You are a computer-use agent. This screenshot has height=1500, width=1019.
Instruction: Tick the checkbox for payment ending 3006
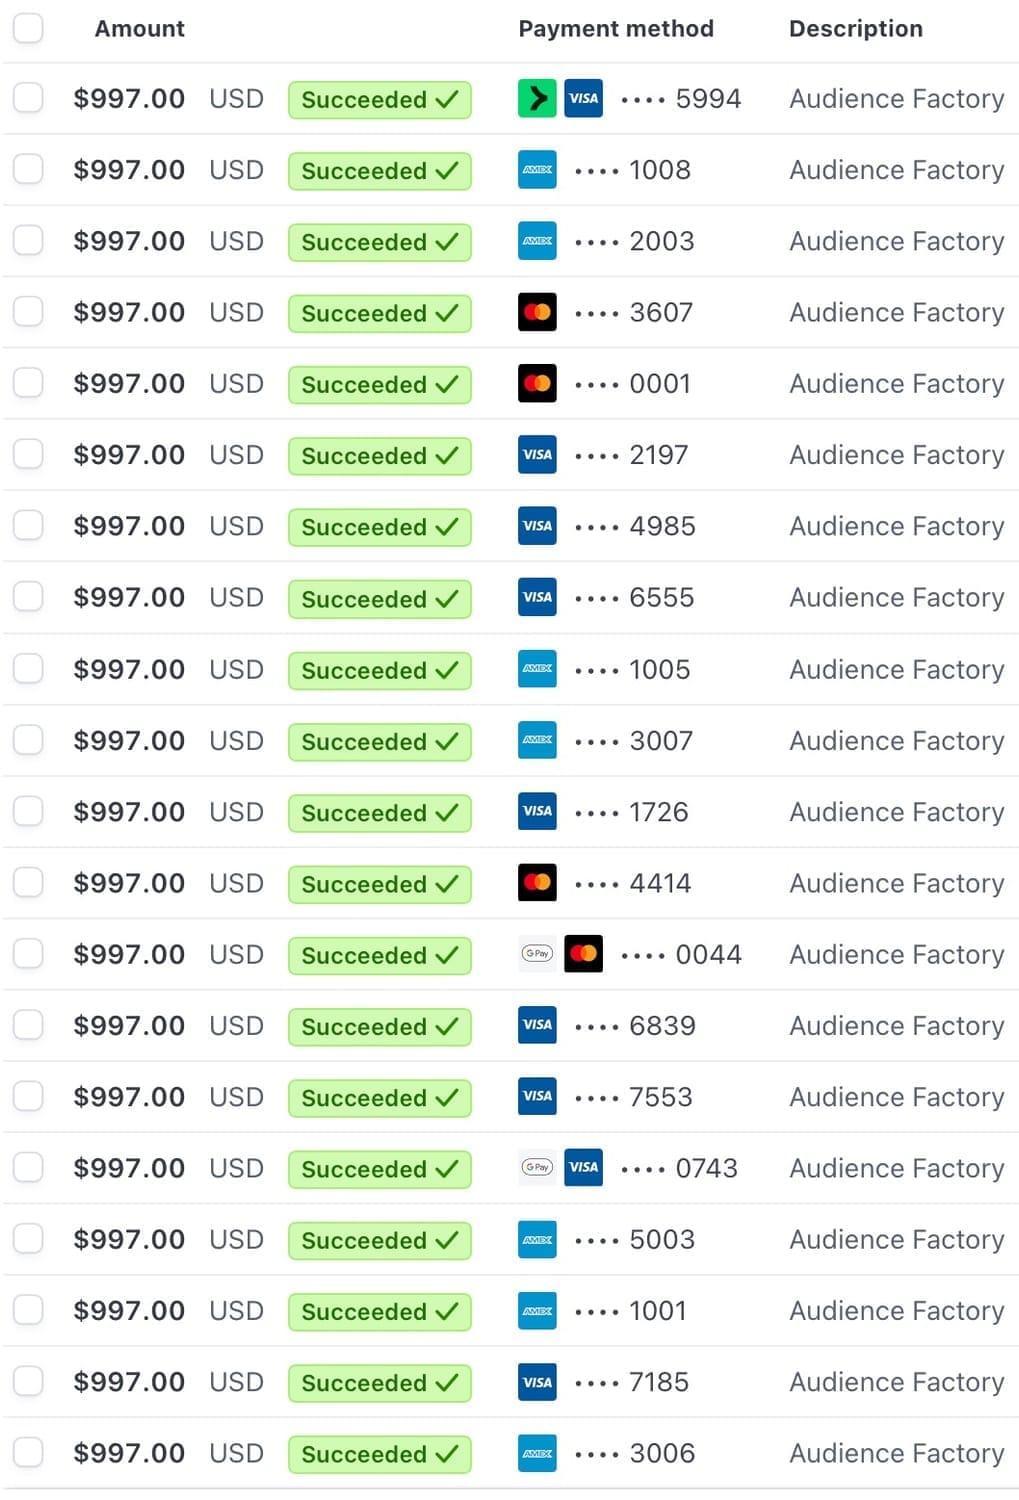tap(28, 1452)
